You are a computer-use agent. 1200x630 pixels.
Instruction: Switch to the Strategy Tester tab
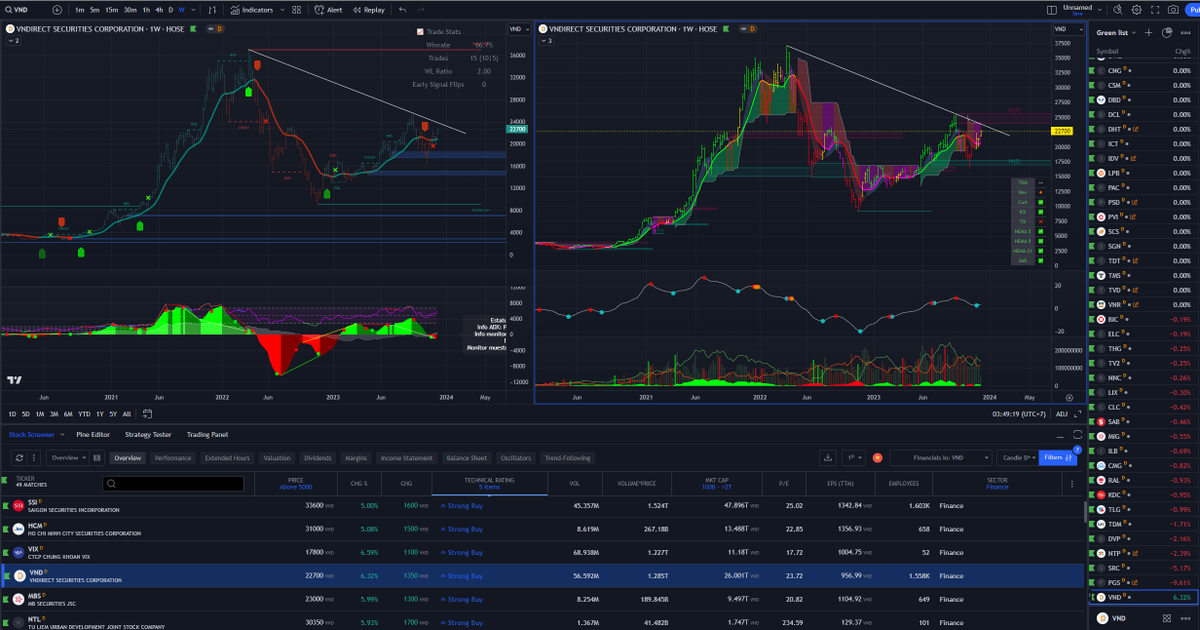[x=148, y=434]
